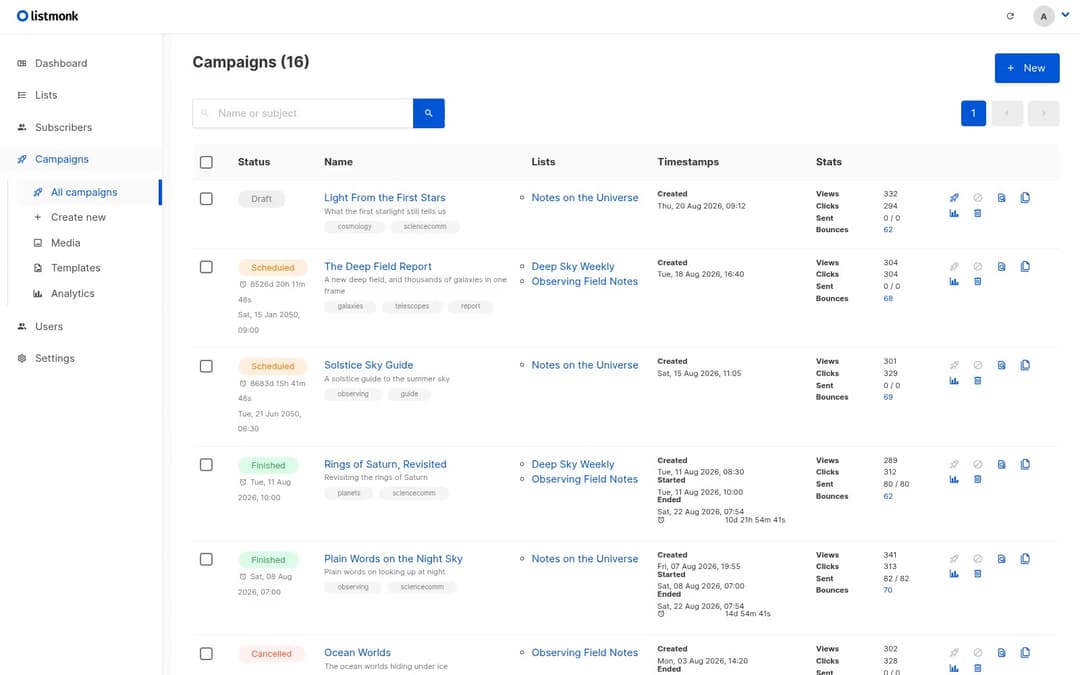Click bounces count 62 for Light From First Stars
Screen dimensions: 1080x675
(888, 230)
